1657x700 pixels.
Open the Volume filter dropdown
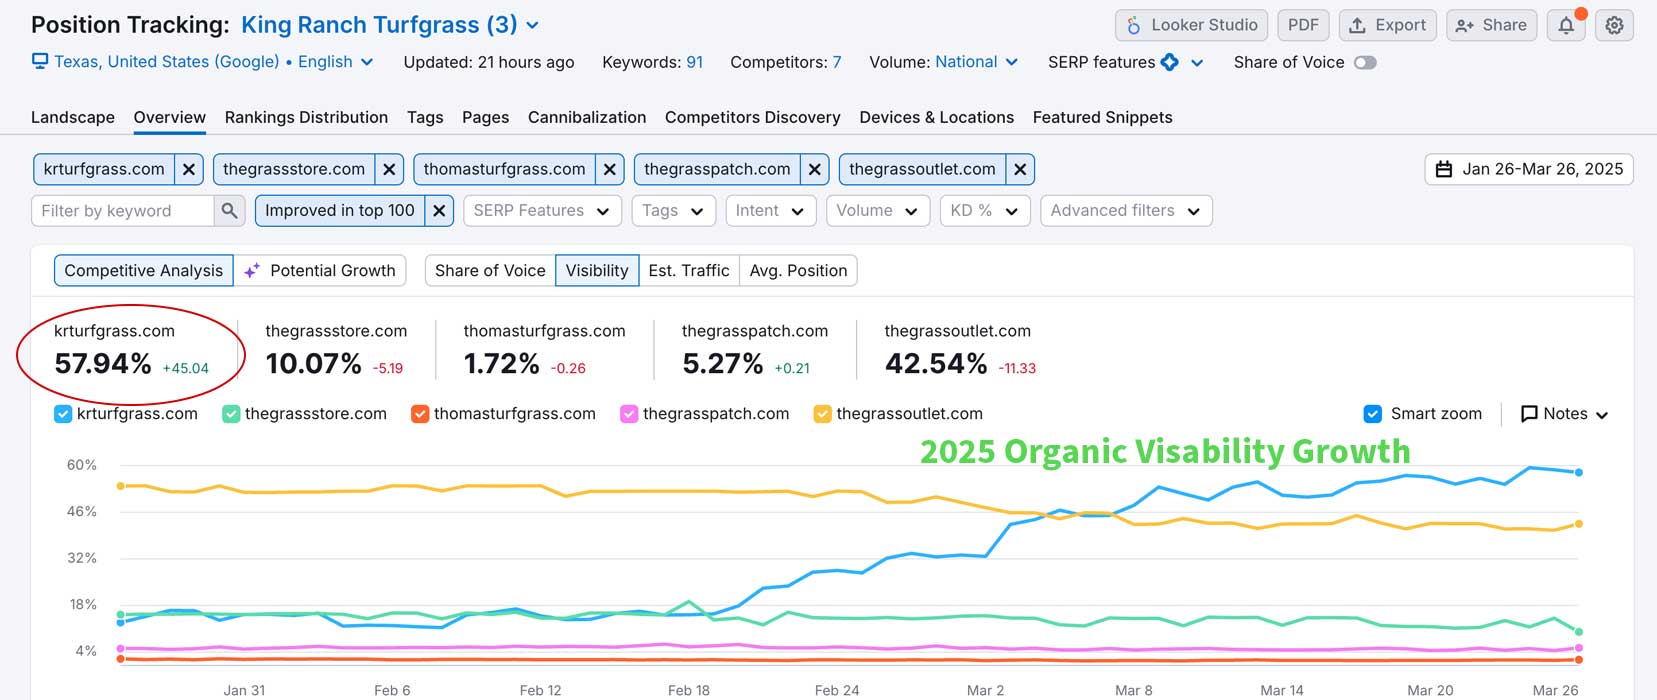click(878, 210)
